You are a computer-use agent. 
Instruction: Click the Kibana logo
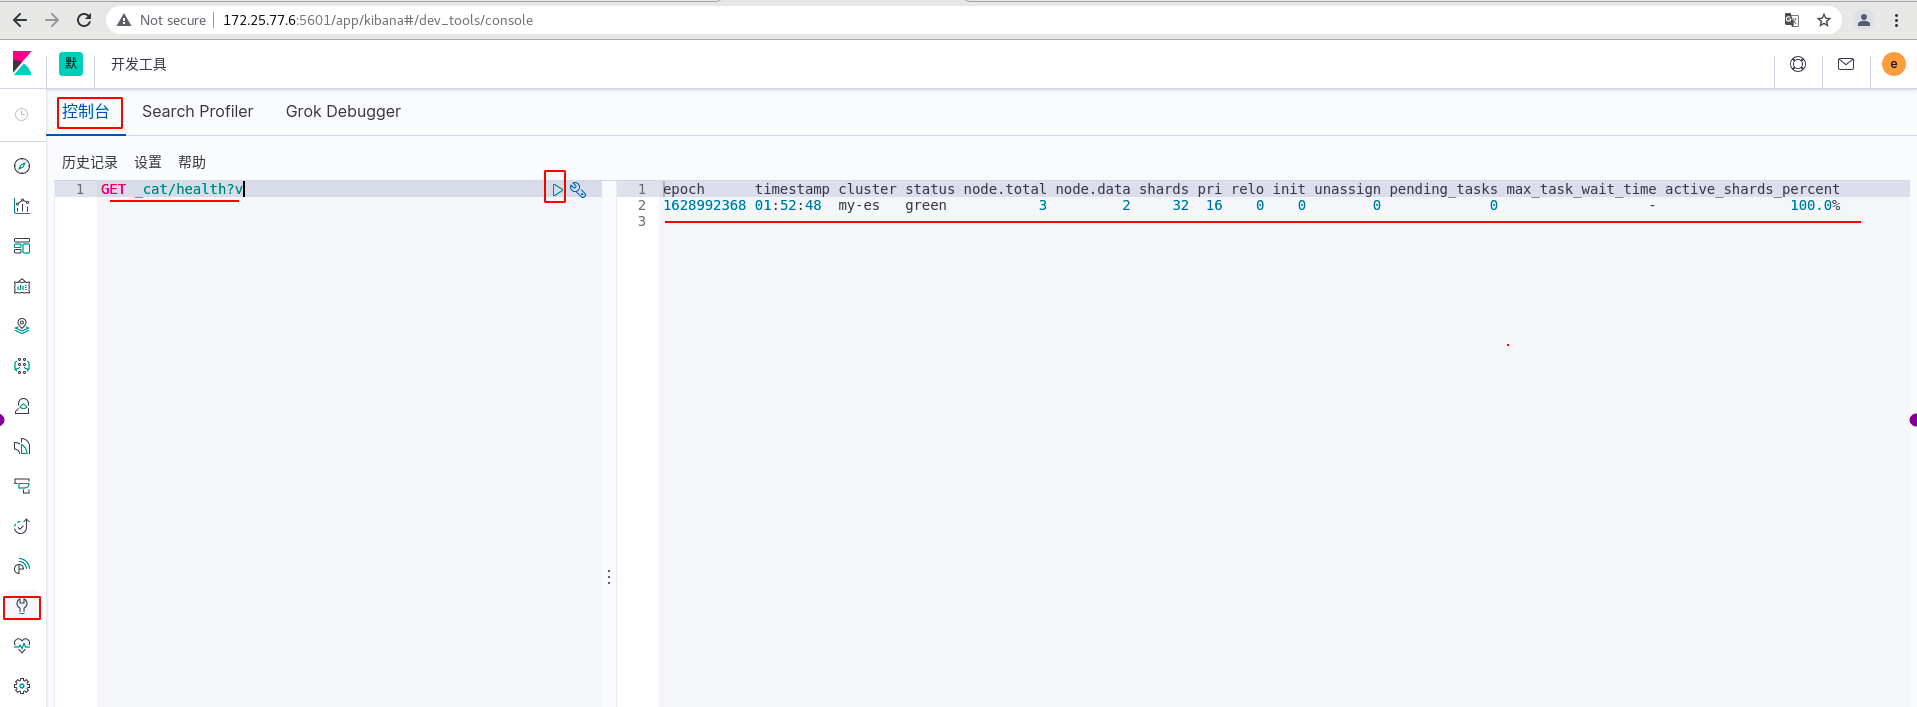22,64
